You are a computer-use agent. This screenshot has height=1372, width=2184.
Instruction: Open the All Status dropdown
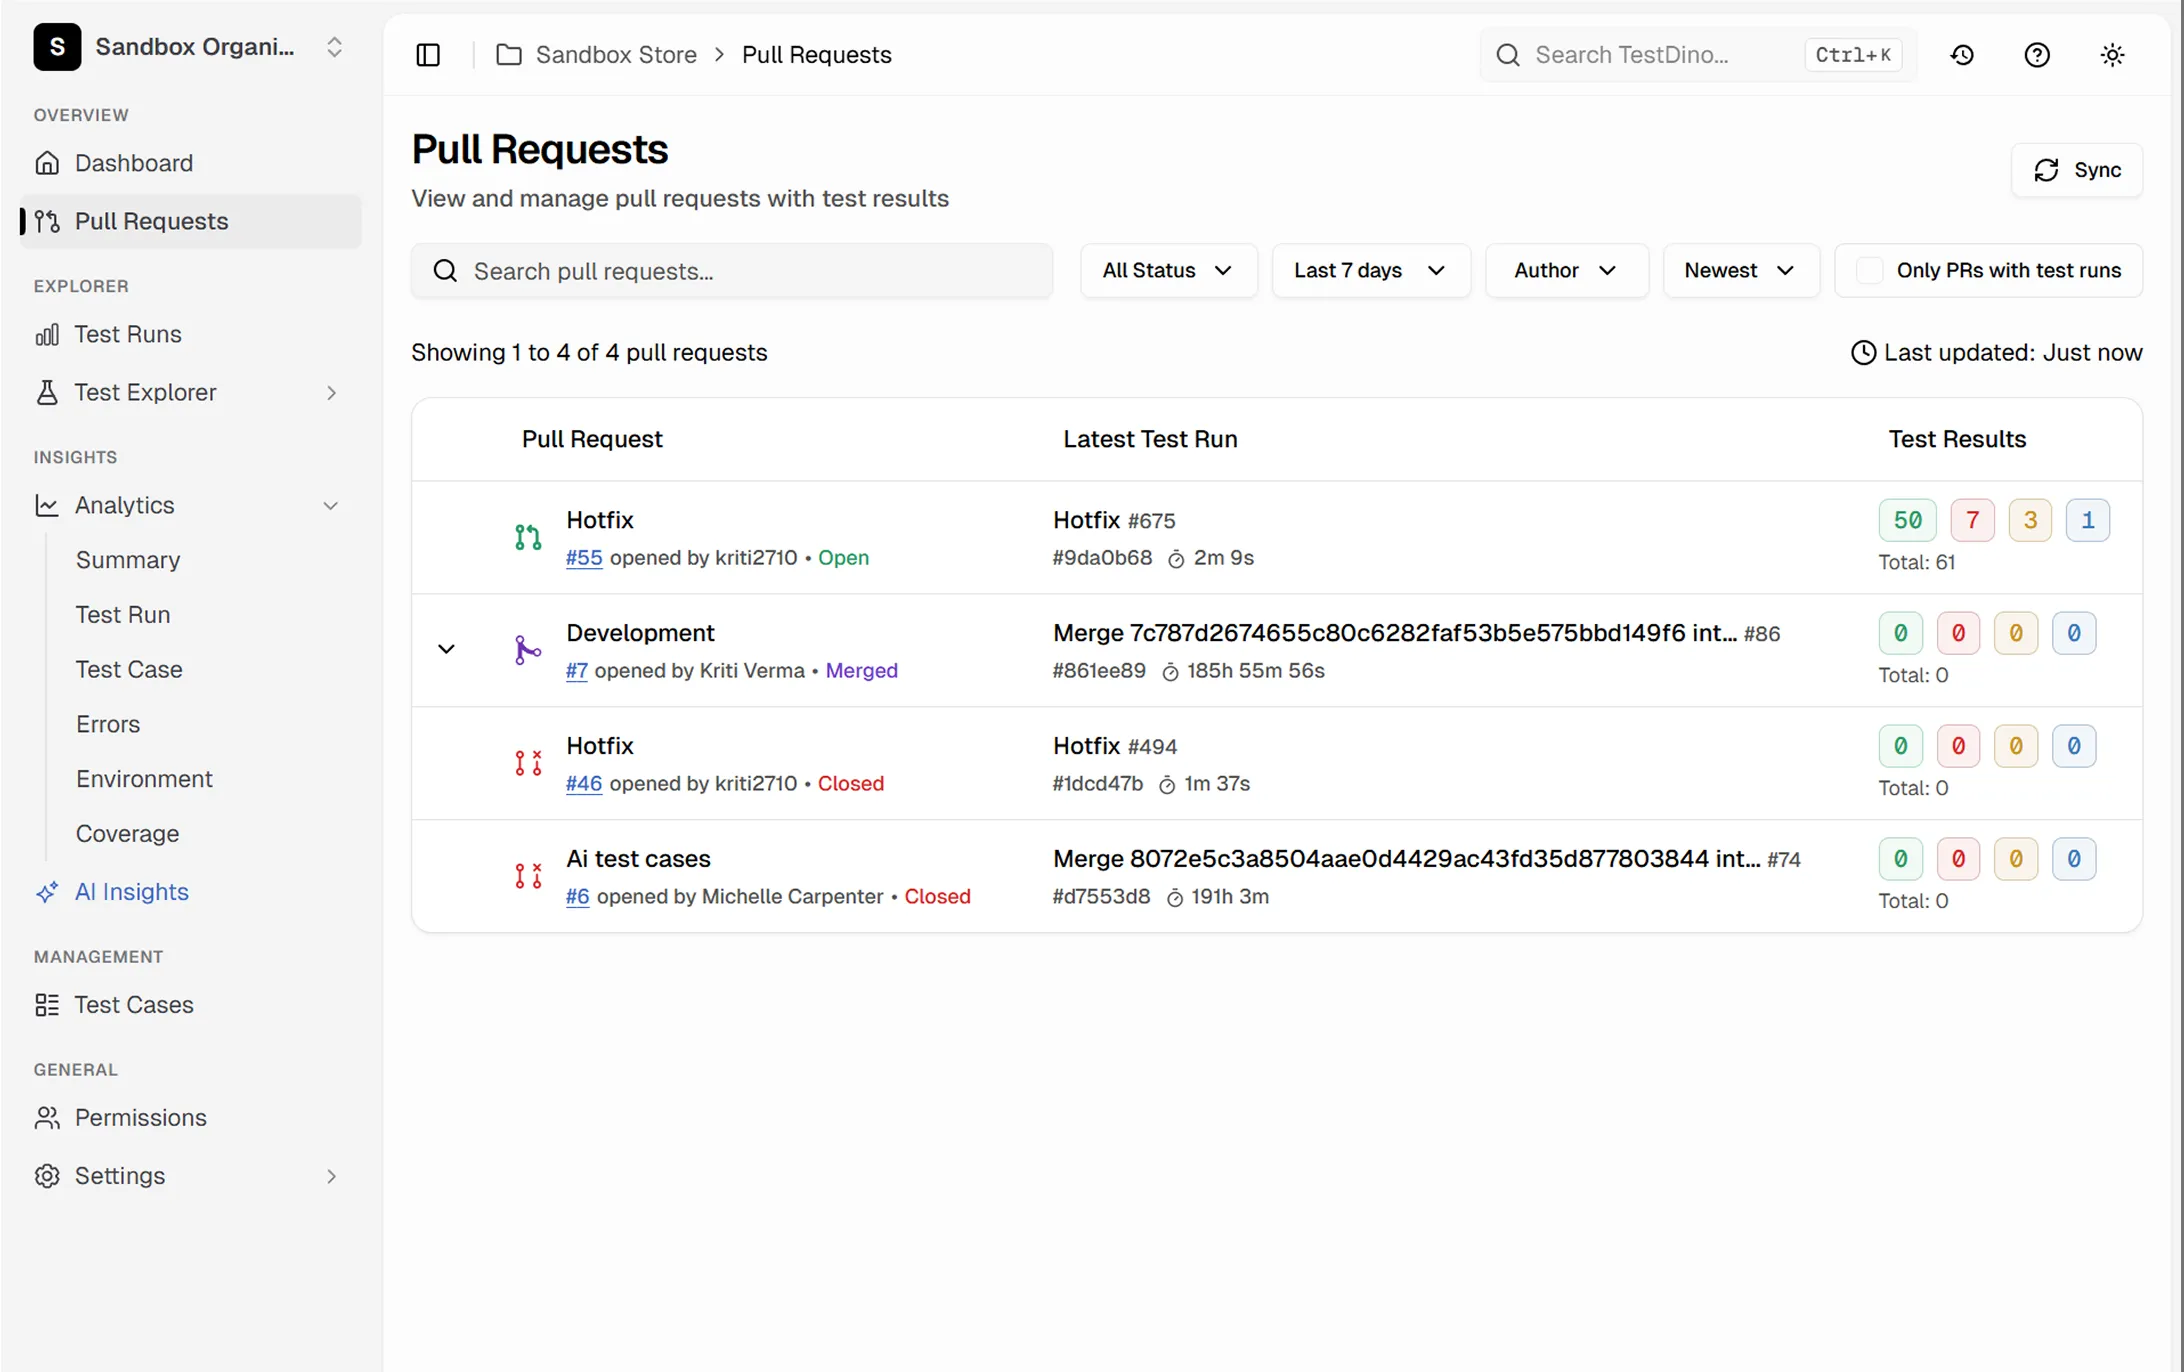[x=1168, y=271]
